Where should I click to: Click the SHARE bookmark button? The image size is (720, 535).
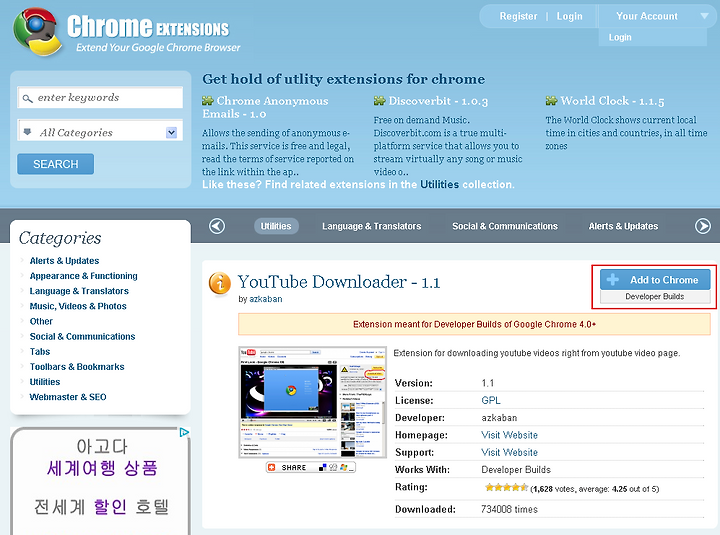[x=310, y=467]
